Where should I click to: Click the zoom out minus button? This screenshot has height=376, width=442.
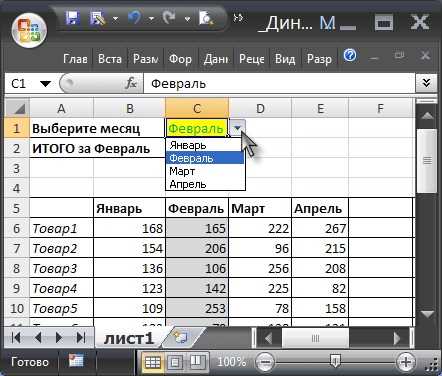click(265, 362)
